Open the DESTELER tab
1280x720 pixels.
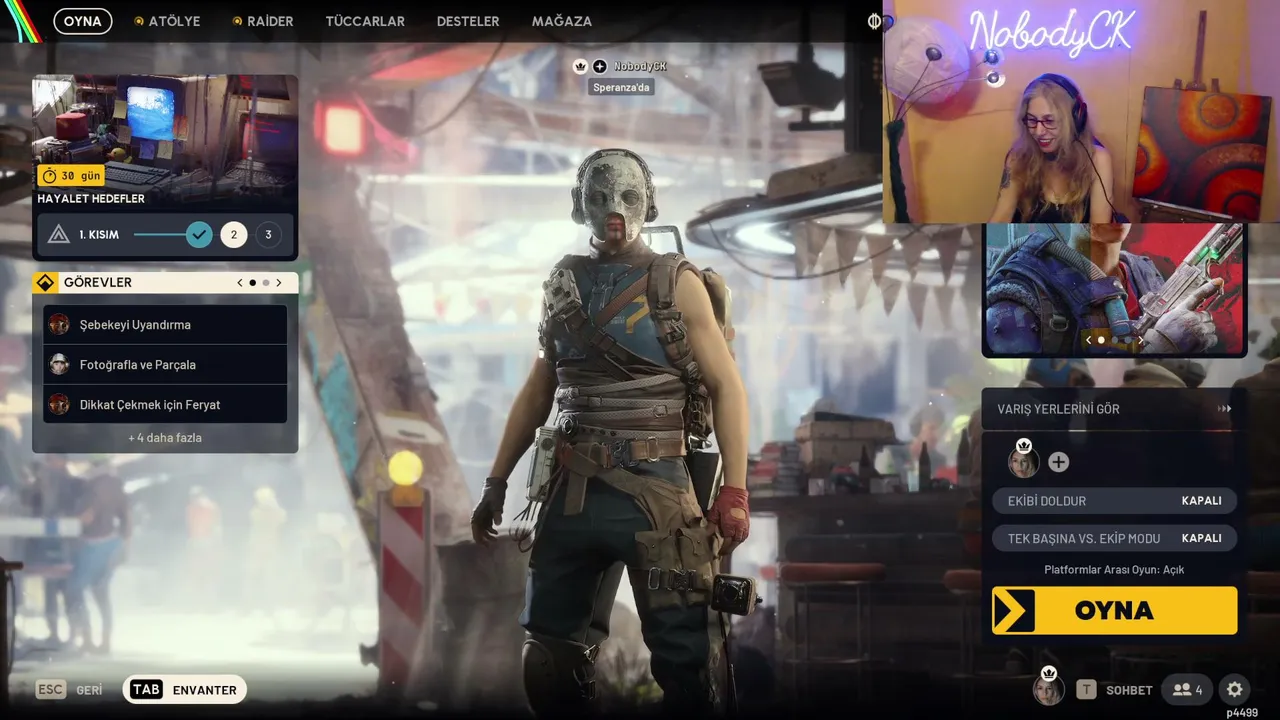click(468, 21)
